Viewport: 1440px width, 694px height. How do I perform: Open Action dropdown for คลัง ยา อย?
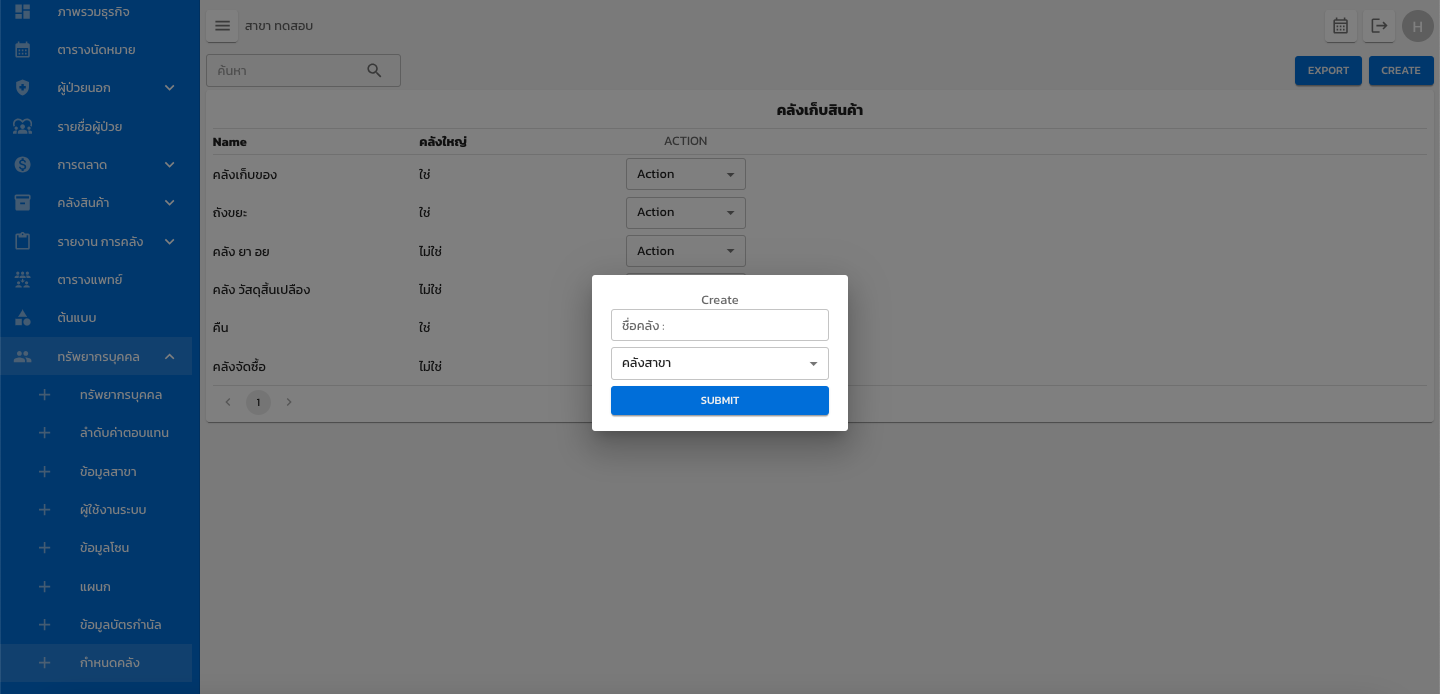(x=686, y=251)
